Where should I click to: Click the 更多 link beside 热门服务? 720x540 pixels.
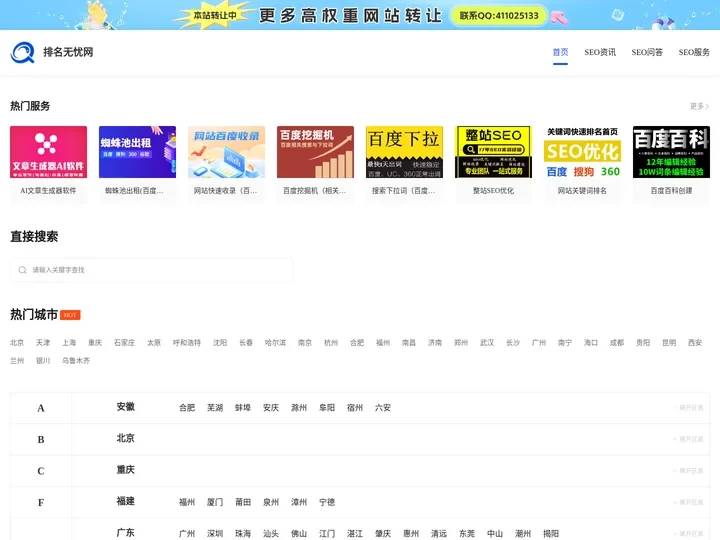point(699,106)
